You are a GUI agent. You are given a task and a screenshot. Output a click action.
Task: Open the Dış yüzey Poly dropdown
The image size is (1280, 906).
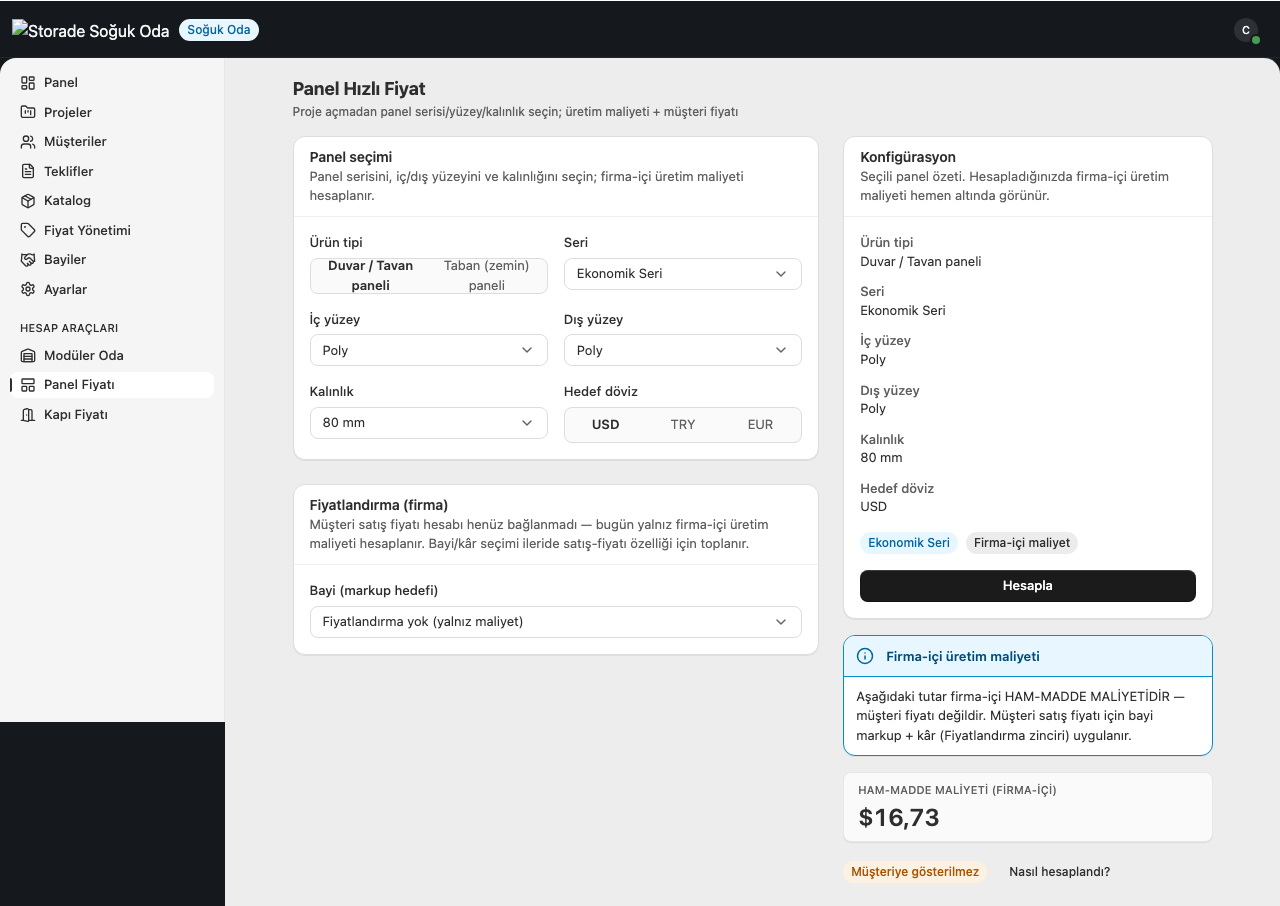(683, 350)
